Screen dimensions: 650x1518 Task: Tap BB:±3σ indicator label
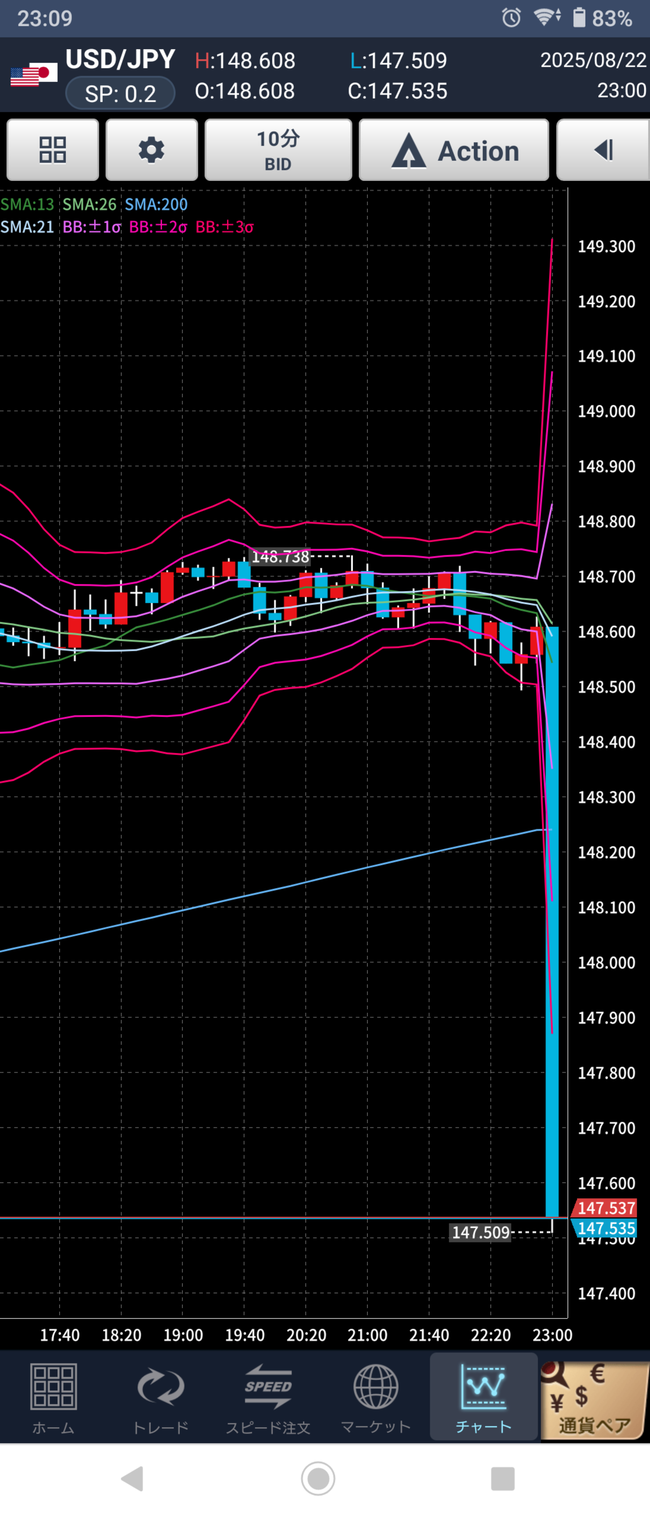(225, 227)
